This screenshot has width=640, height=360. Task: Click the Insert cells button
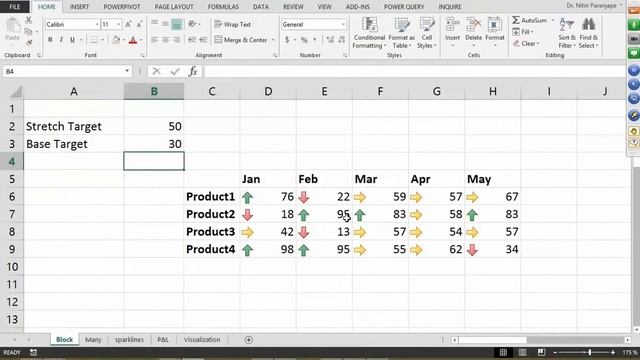[452, 32]
